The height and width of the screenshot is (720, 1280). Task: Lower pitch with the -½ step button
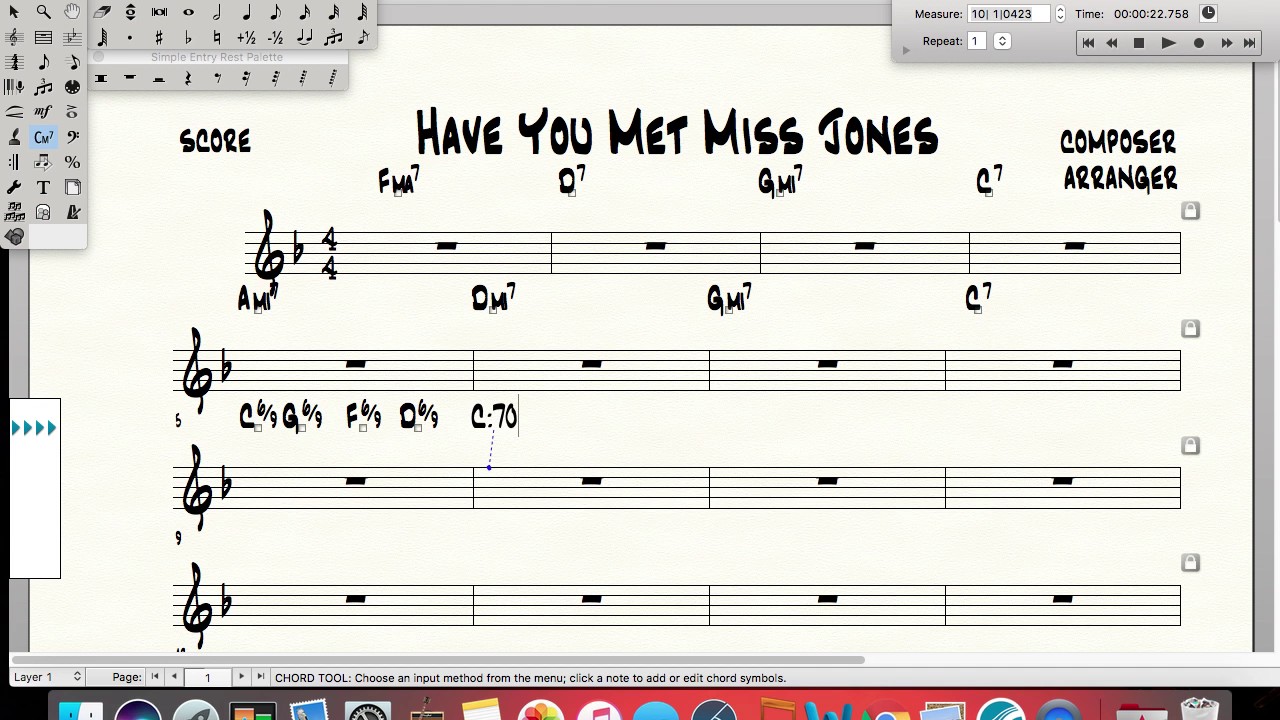pyautogui.click(x=275, y=37)
